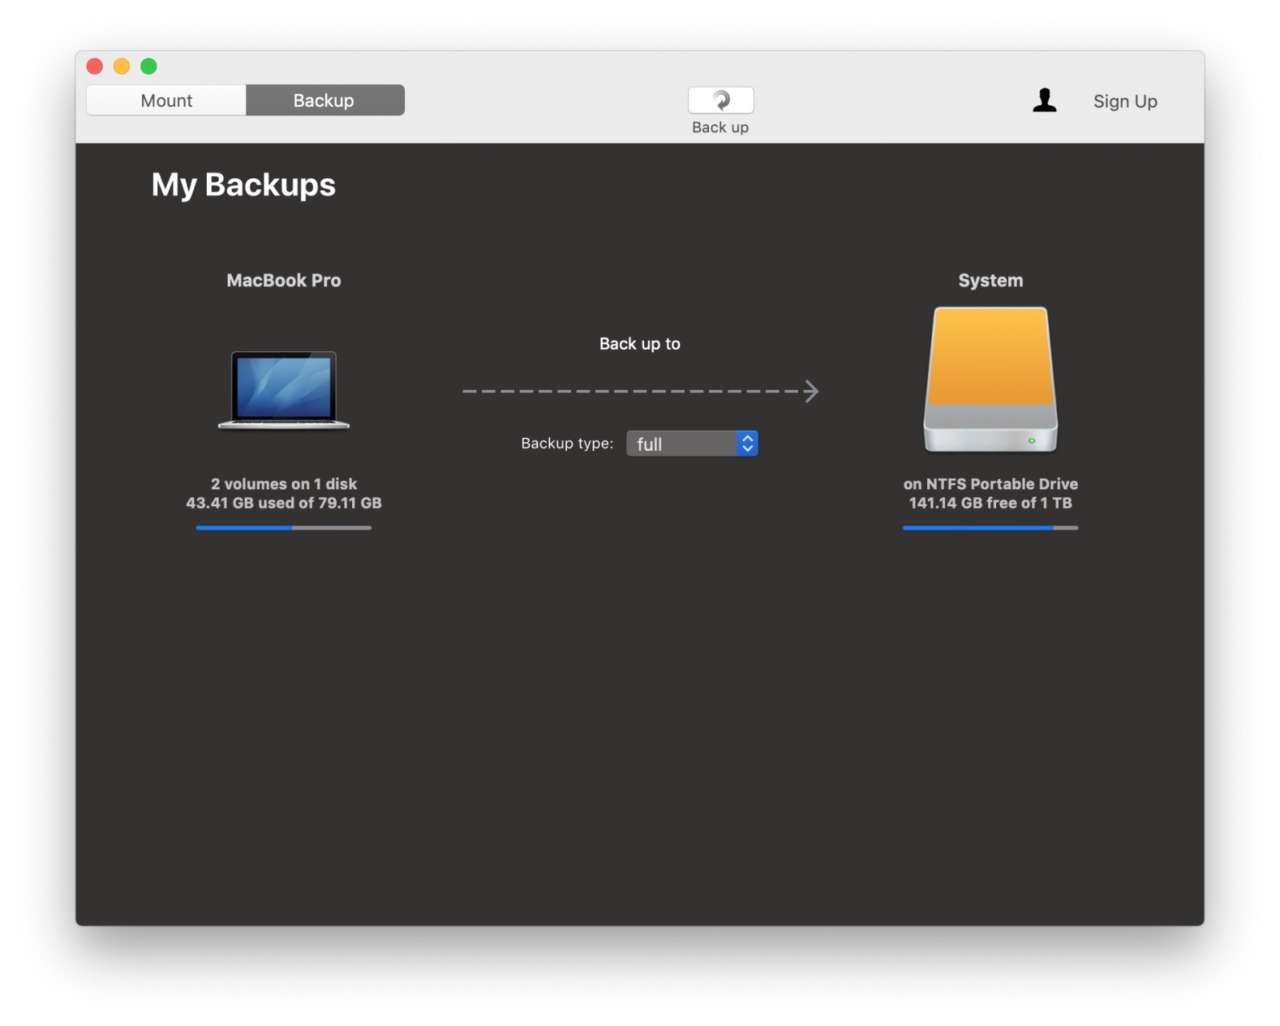Viewport: 1280px width, 1026px height.
Task: Click the "on NTFS Portable Drive" text
Action: click(x=990, y=484)
